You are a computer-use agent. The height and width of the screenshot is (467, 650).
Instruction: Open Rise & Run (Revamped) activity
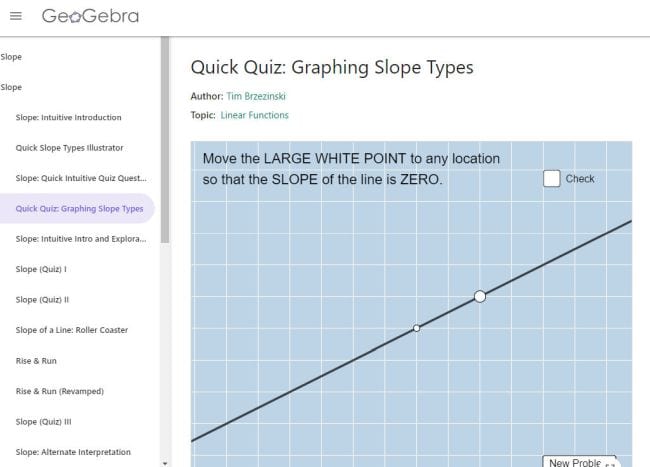tap(60, 391)
